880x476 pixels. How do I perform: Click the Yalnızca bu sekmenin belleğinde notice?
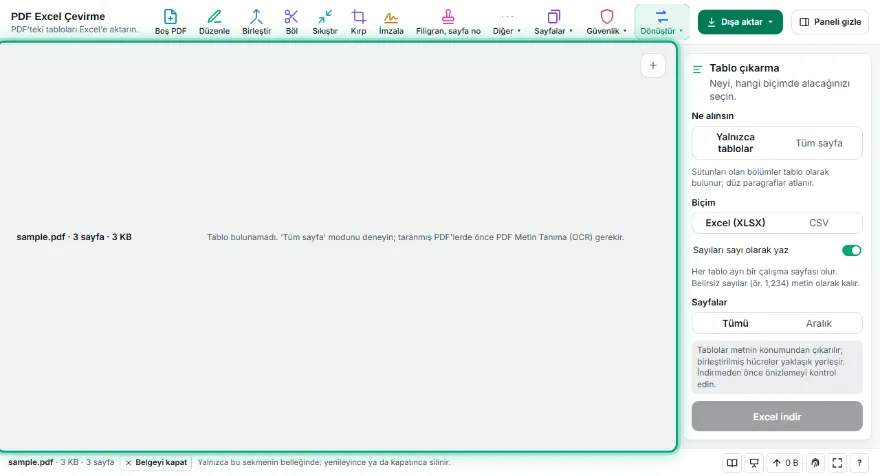[x=324, y=463]
